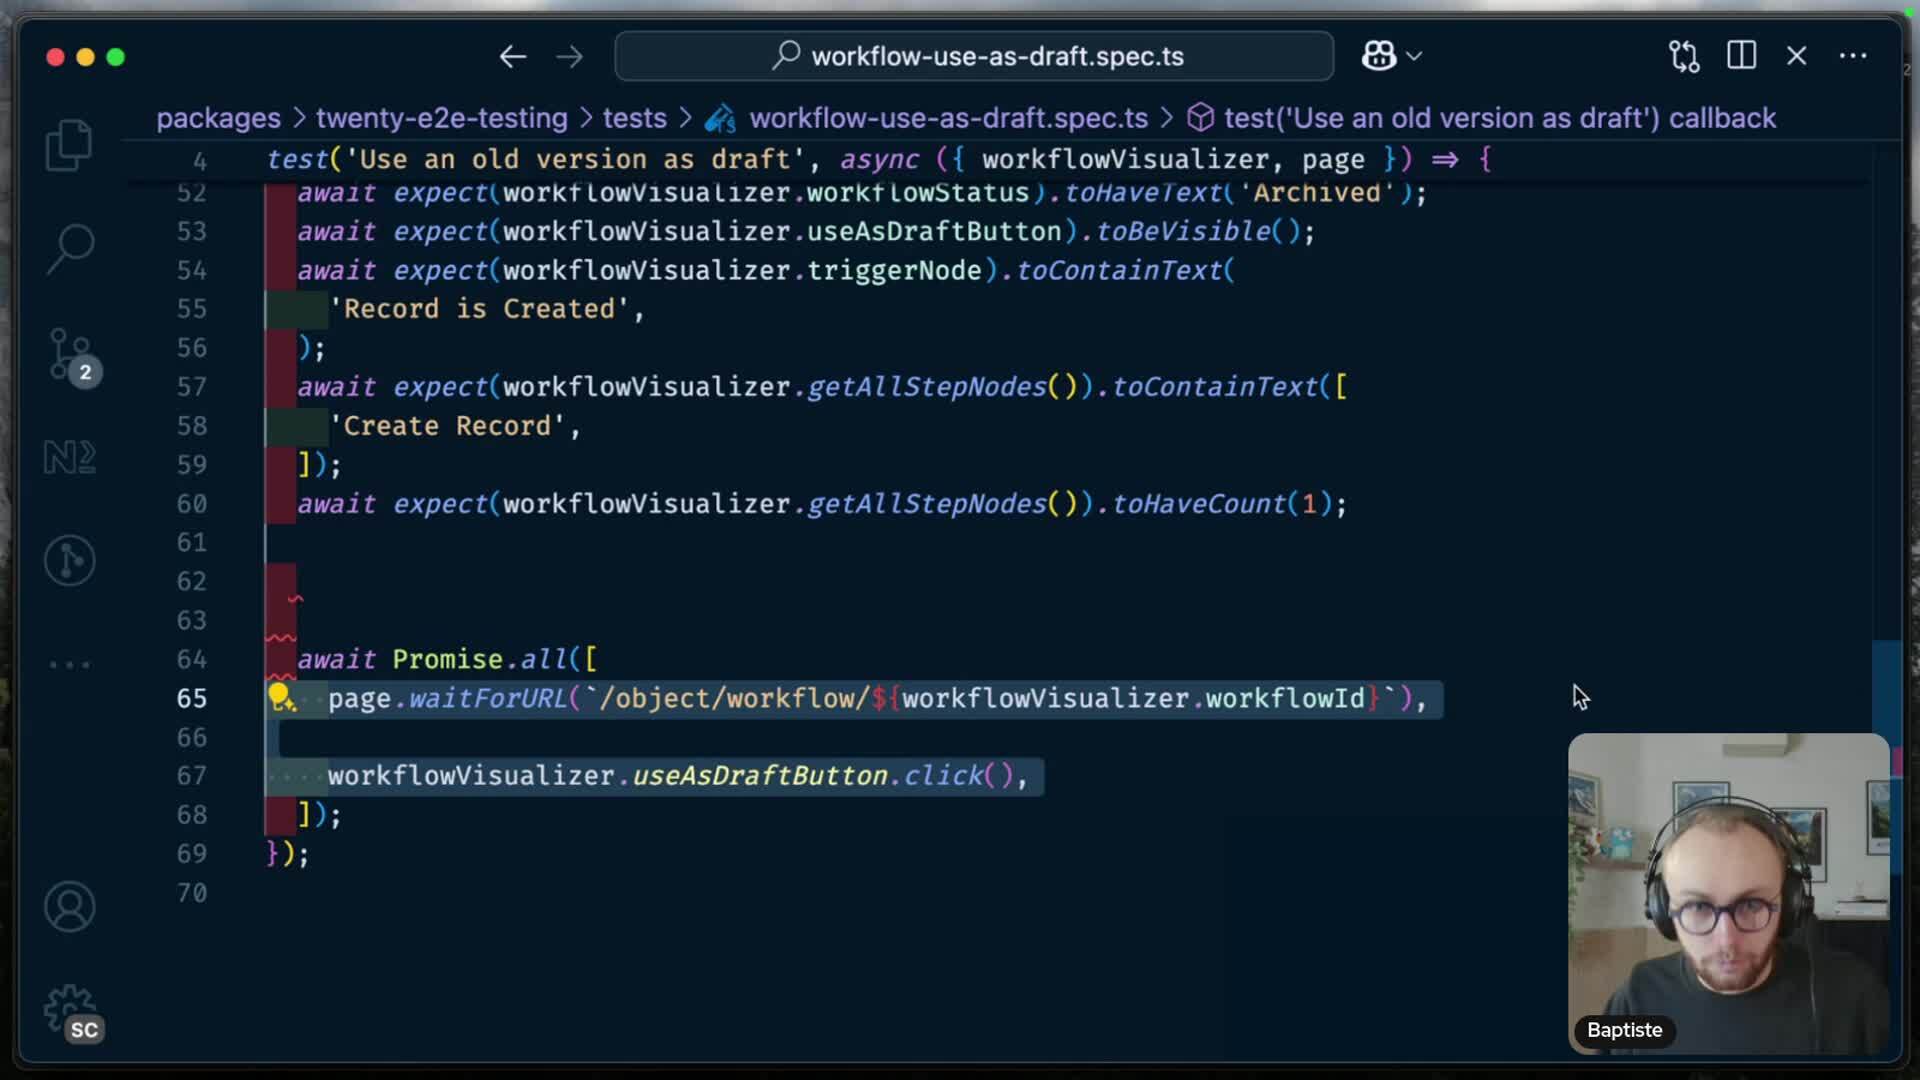Open the Search sidebar icon

[x=69, y=248]
